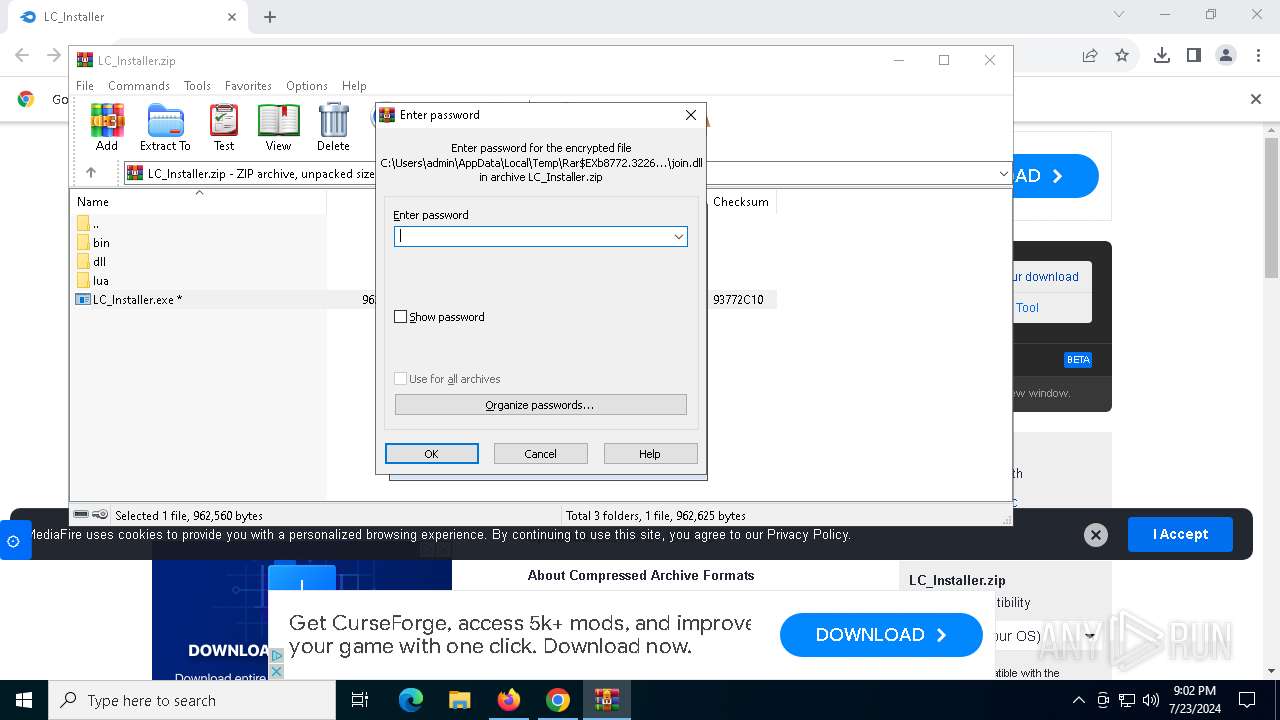The width and height of the screenshot is (1280, 720).
Task: Click the CurseForge DOWNLOAD button
Action: 881,635
